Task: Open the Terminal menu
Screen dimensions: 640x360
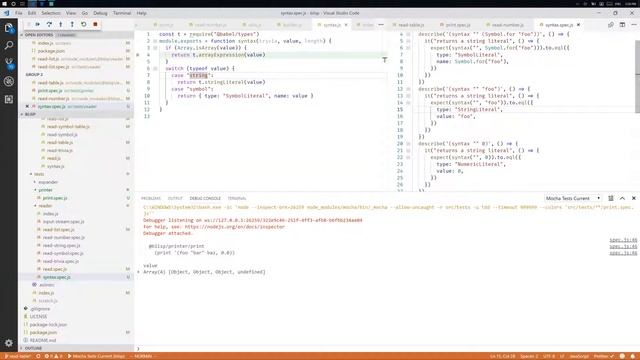Action: [x=122, y=13]
